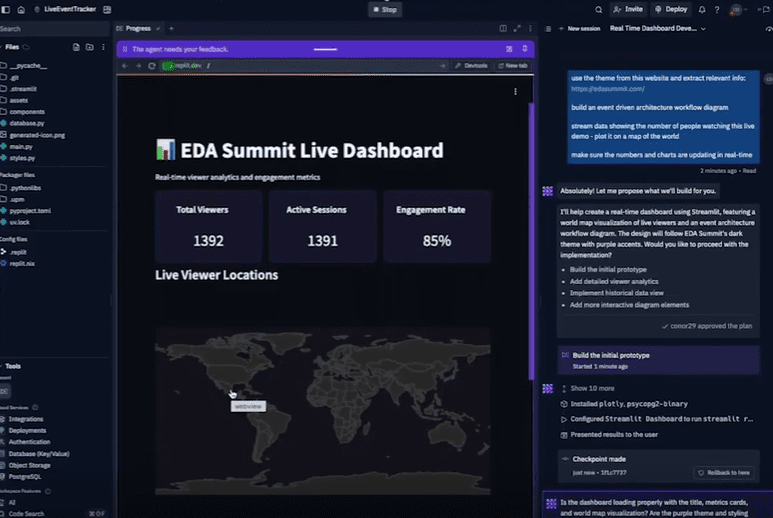Maximize the Progress pane
The height and width of the screenshot is (518, 773).
517,29
